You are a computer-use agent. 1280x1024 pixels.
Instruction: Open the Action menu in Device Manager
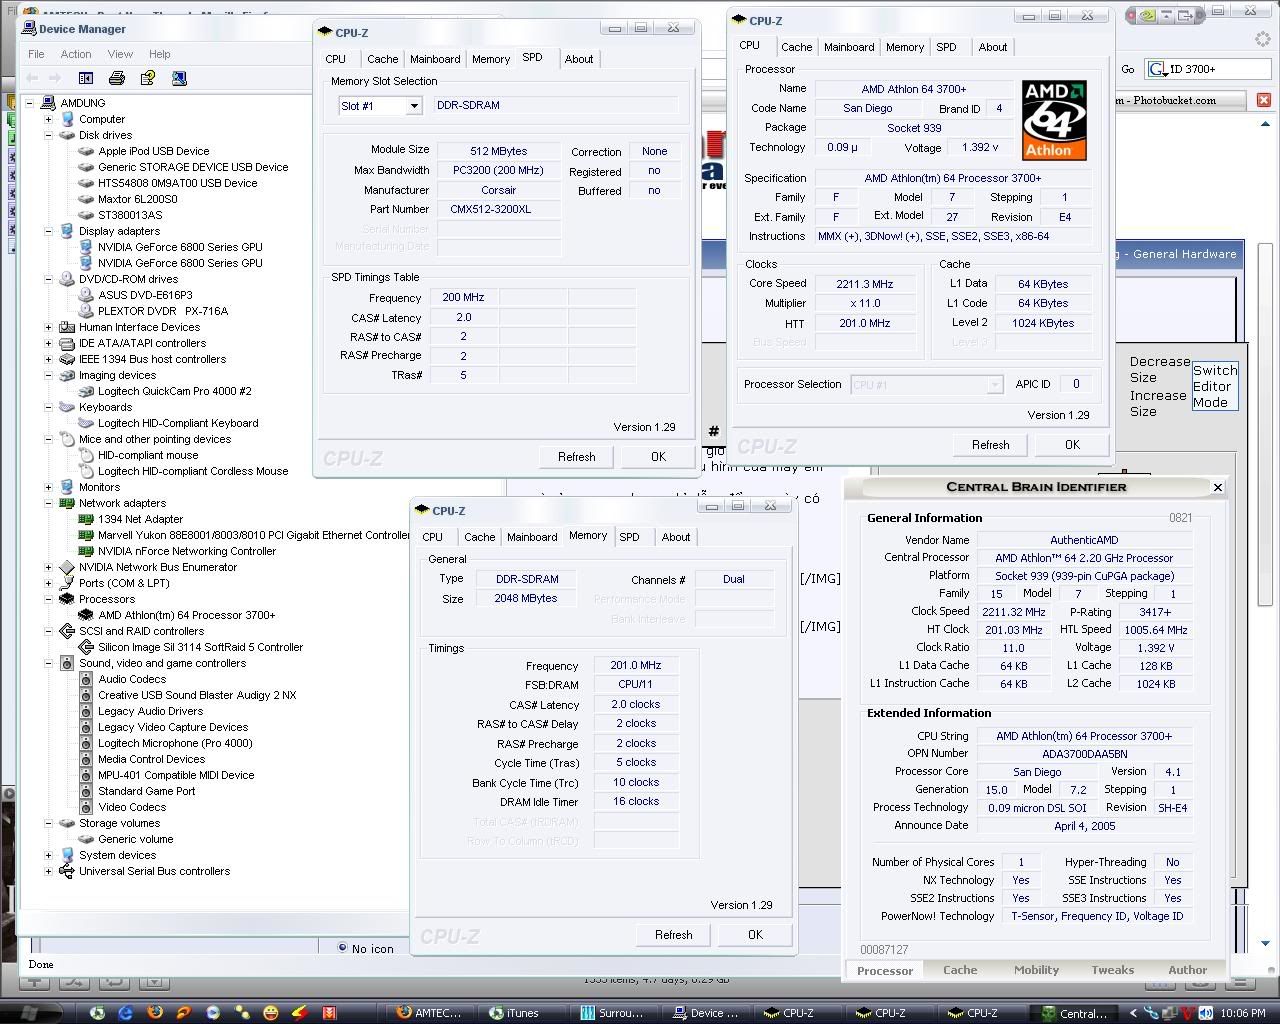point(76,54)
